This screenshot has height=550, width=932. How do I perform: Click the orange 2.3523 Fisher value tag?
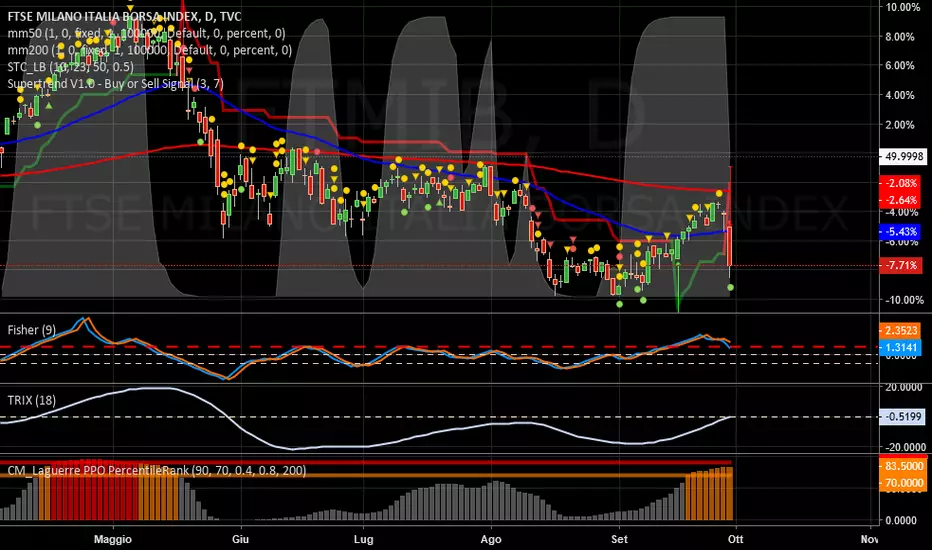point(900,331)
